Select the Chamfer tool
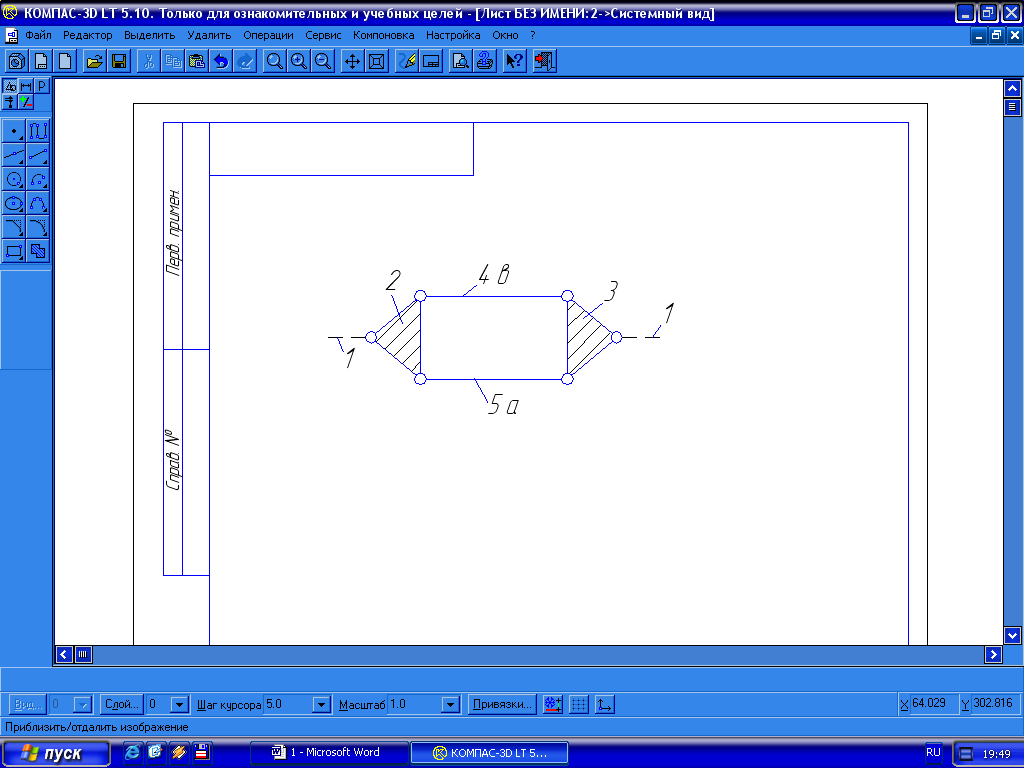Viewport: 1024px width, 768px height. point(14,227)
